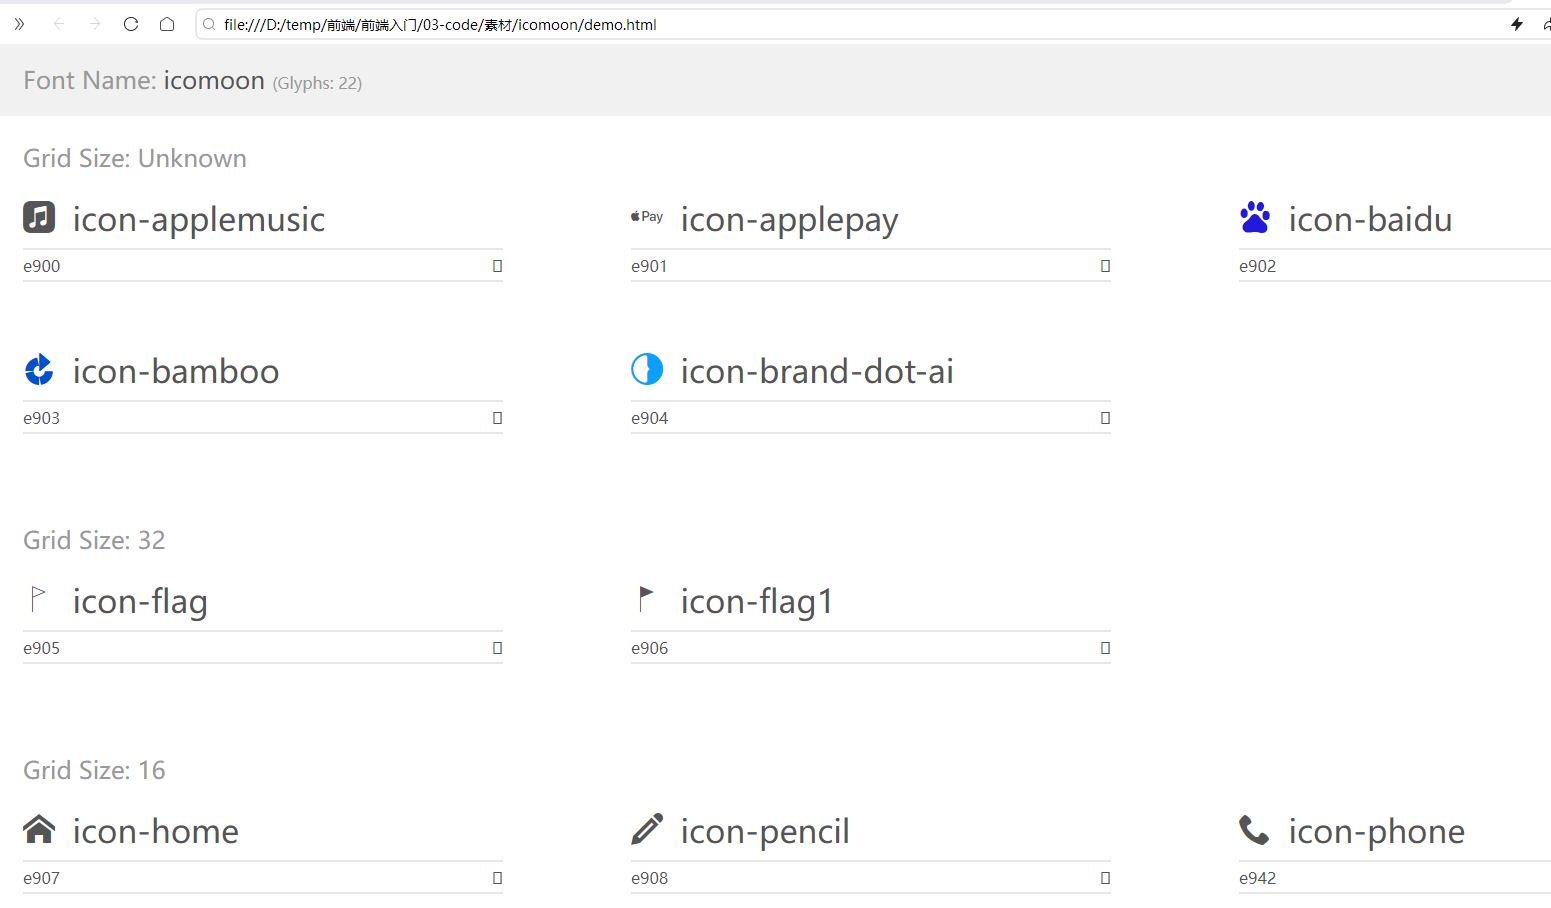Click the e908 code field under icon-pencil
Image resolution: width=1551 pixels, height=908 pixels.
(858, 878)
